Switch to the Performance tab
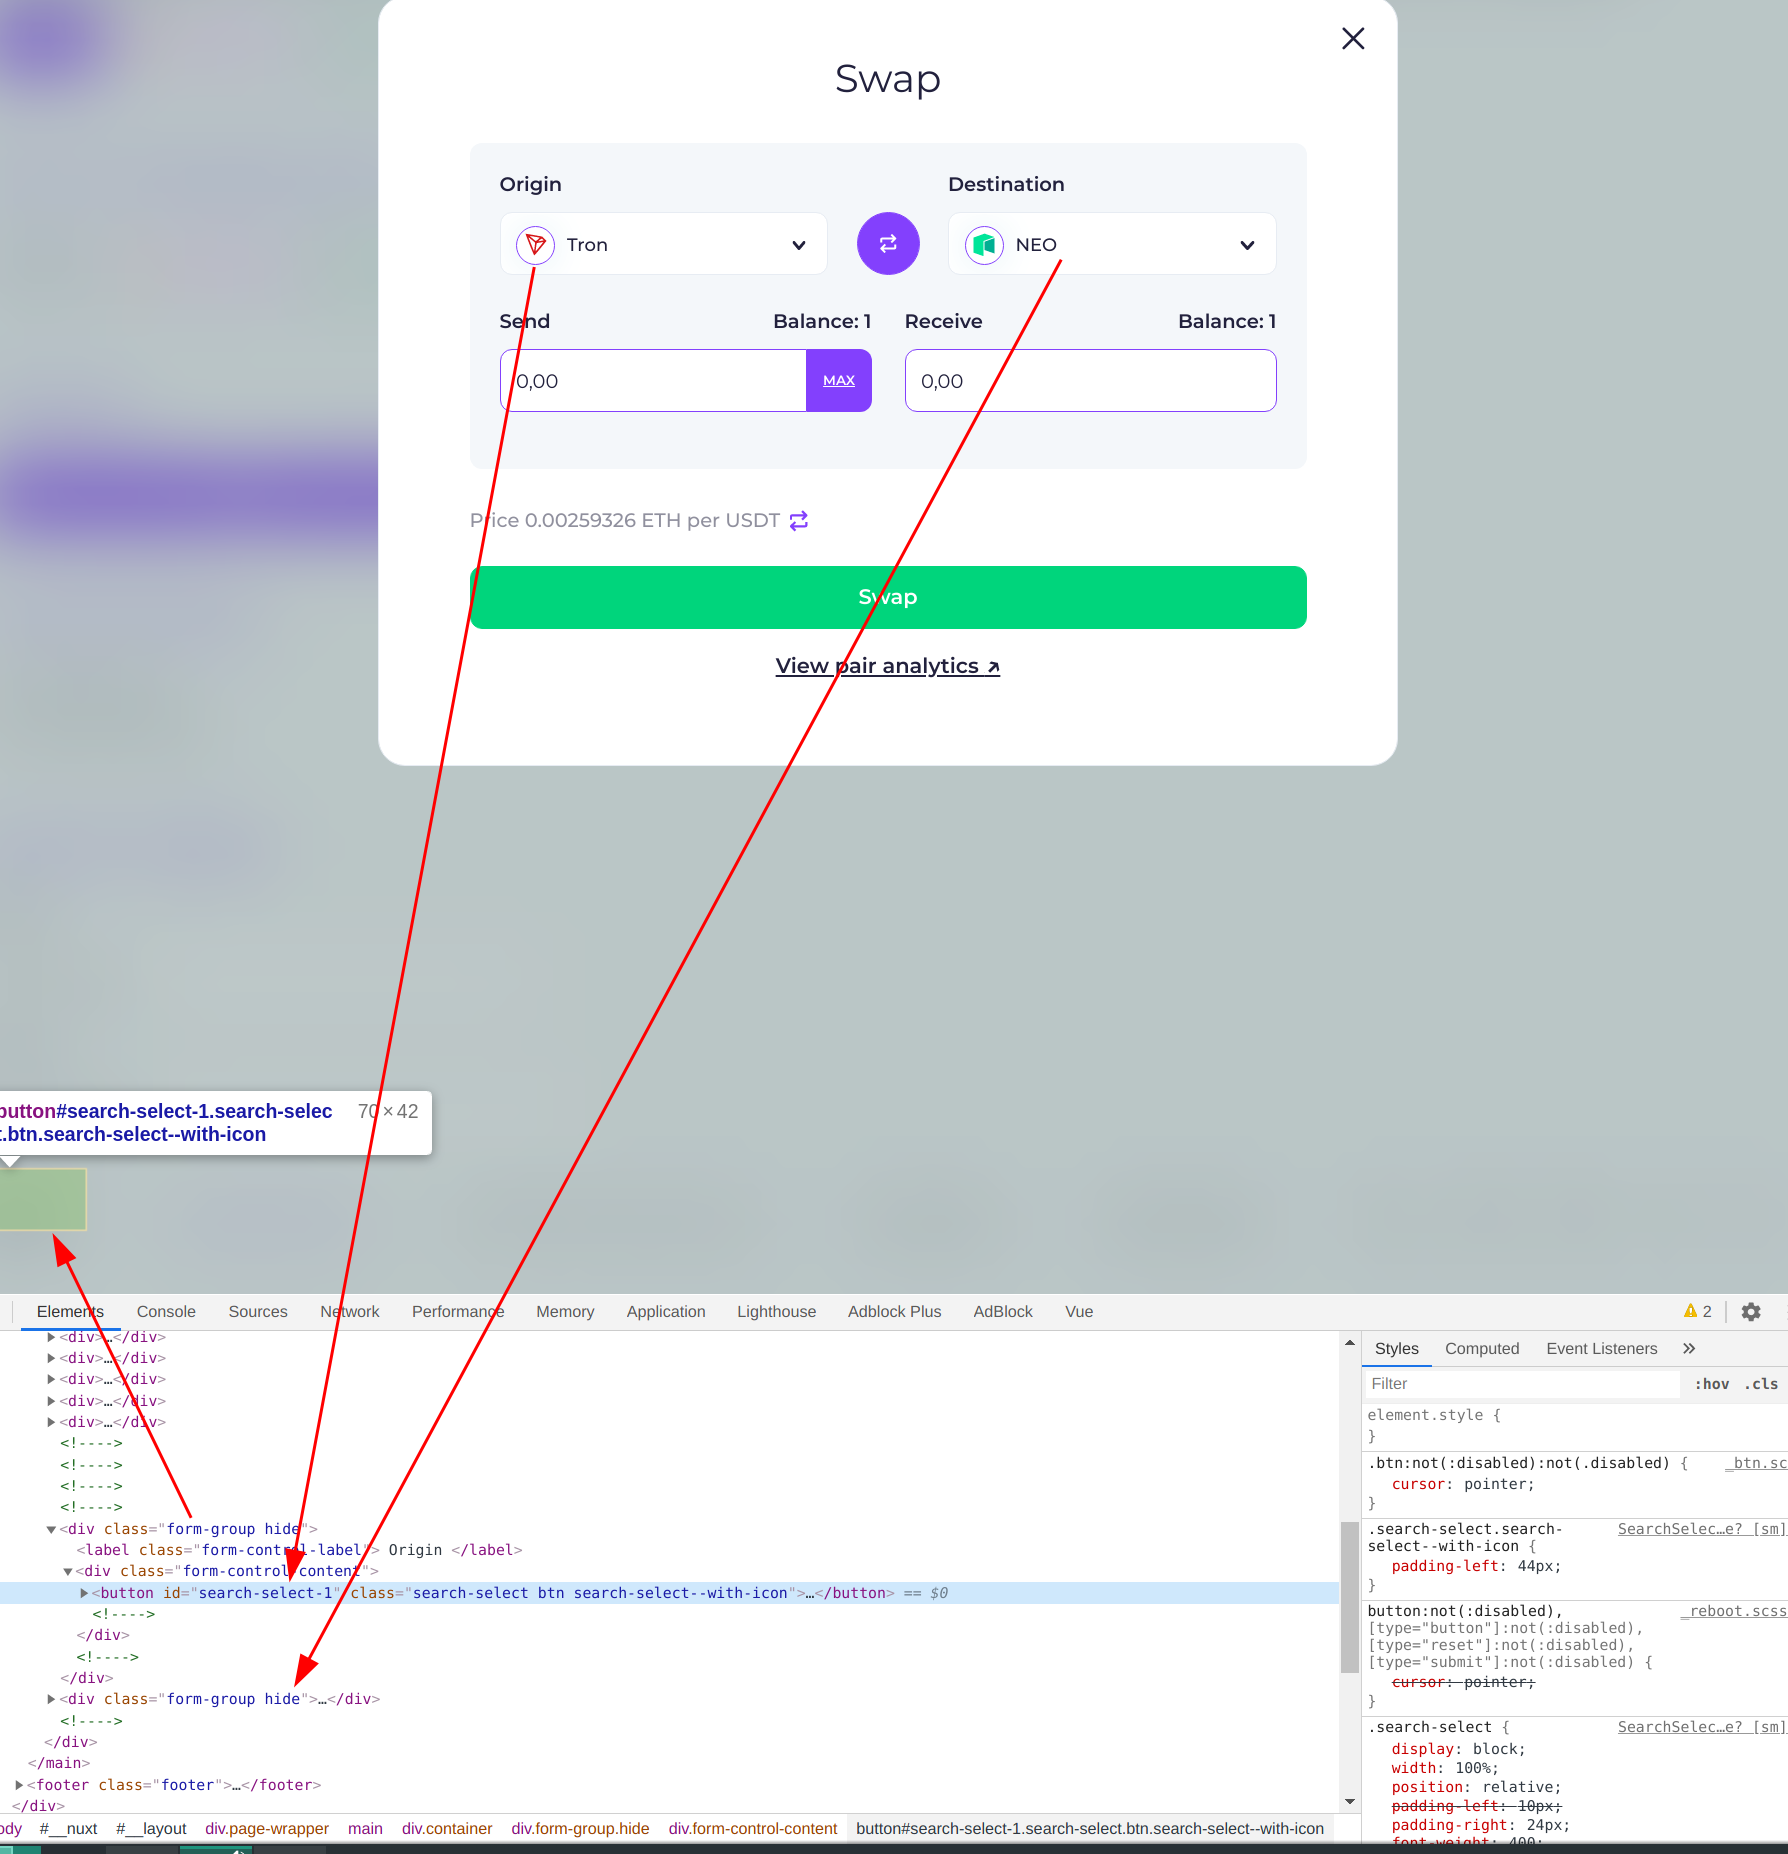The image size is (1788, 1854). pyautogui.click(x=458, y=1312)
